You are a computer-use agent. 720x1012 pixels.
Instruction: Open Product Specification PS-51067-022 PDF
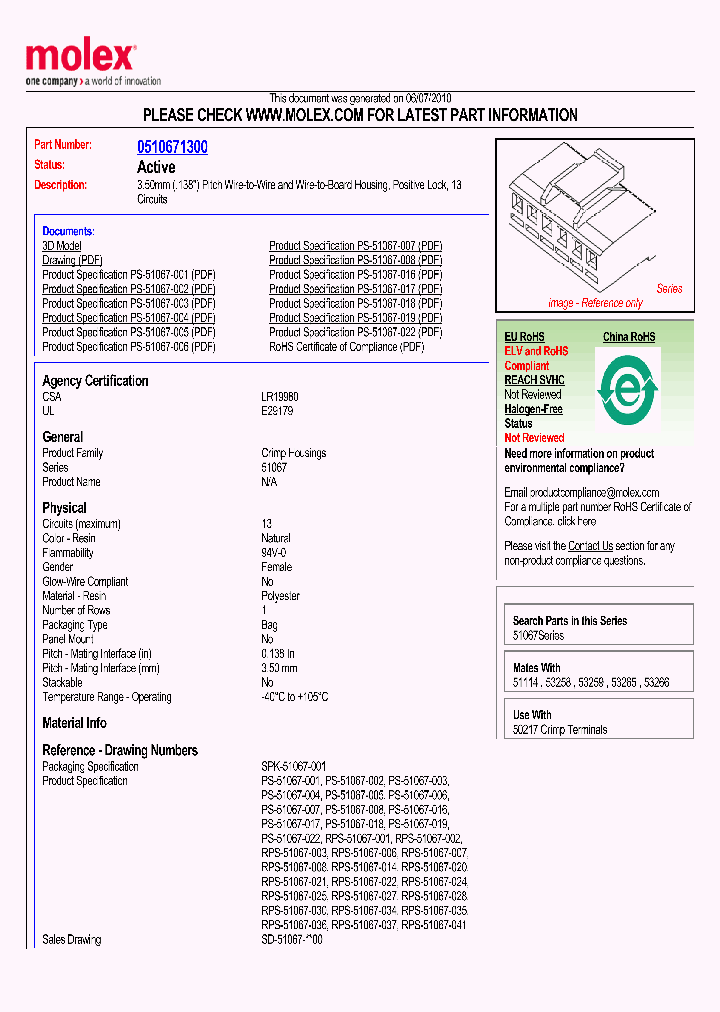[x=355, y=332]
